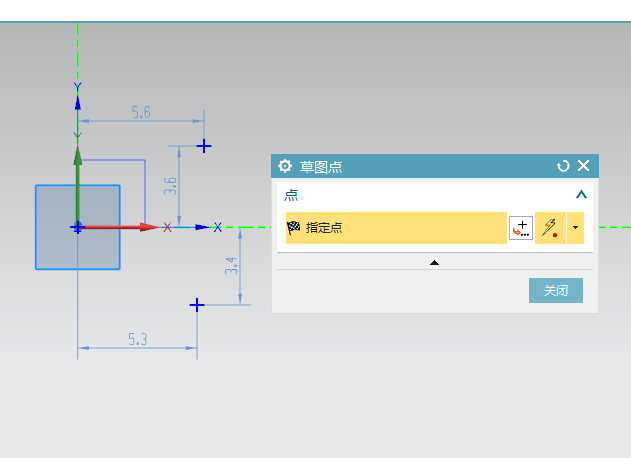Reset the 草图点 dialog
The height and width of the screenshot is (458, 631).
coord(563,166)
